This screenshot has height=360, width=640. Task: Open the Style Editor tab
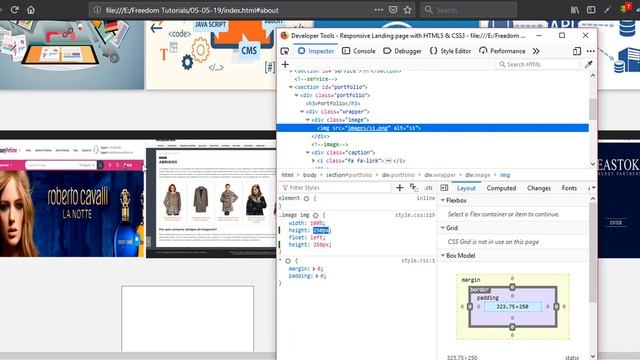pyautogui.click(x=451, y=51)
